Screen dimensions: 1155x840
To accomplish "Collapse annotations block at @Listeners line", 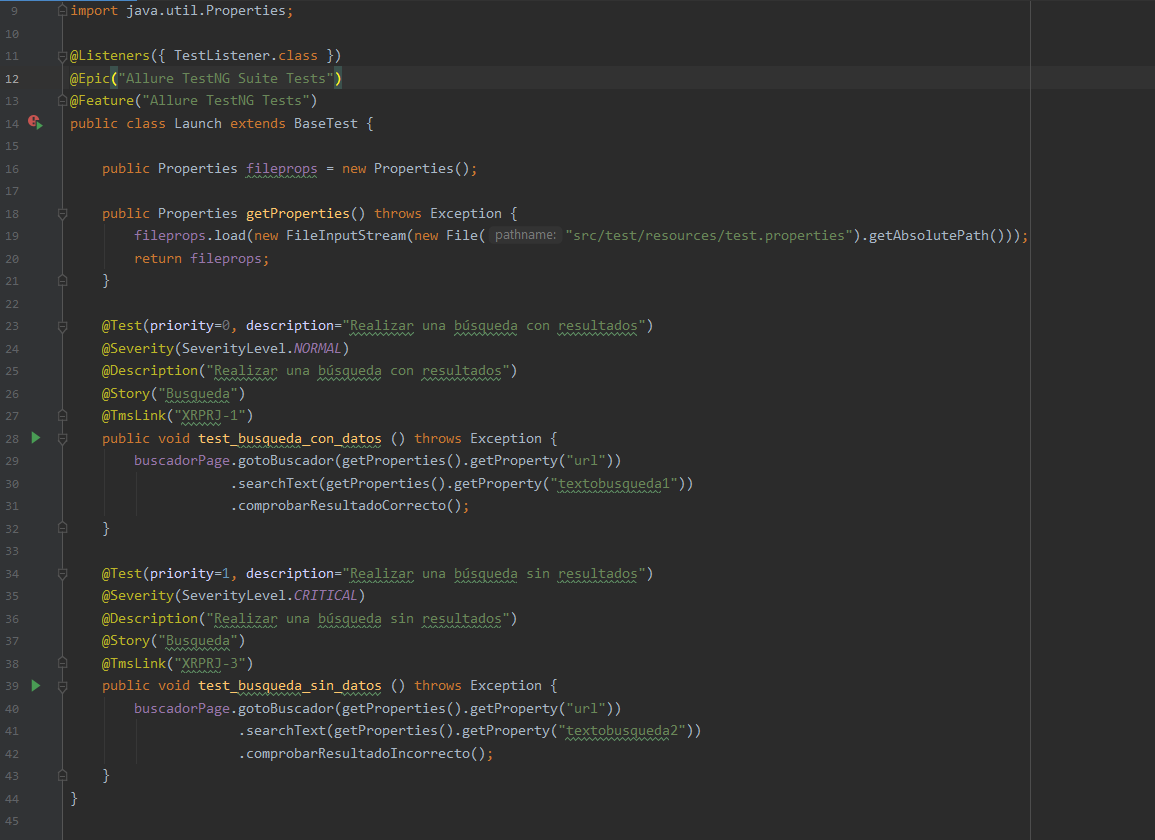I will coord(63,56).
